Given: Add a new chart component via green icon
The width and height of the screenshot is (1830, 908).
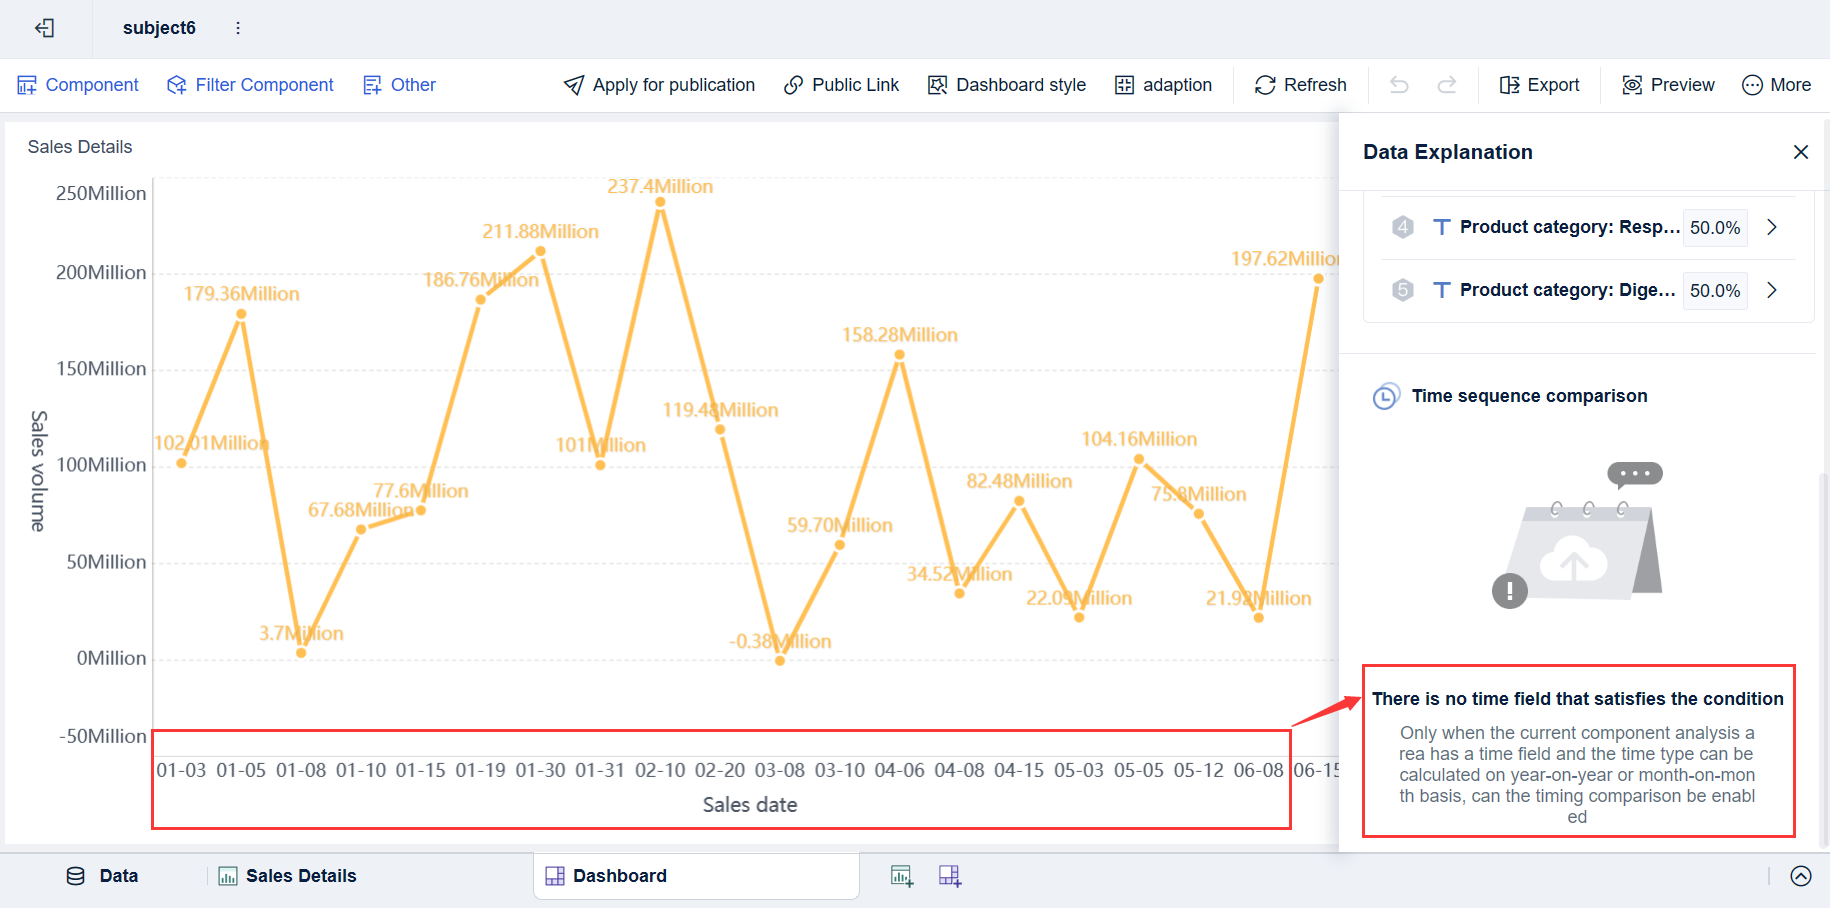Looking at the screenshot, I should pyautogui.click(x=901, y=876).
